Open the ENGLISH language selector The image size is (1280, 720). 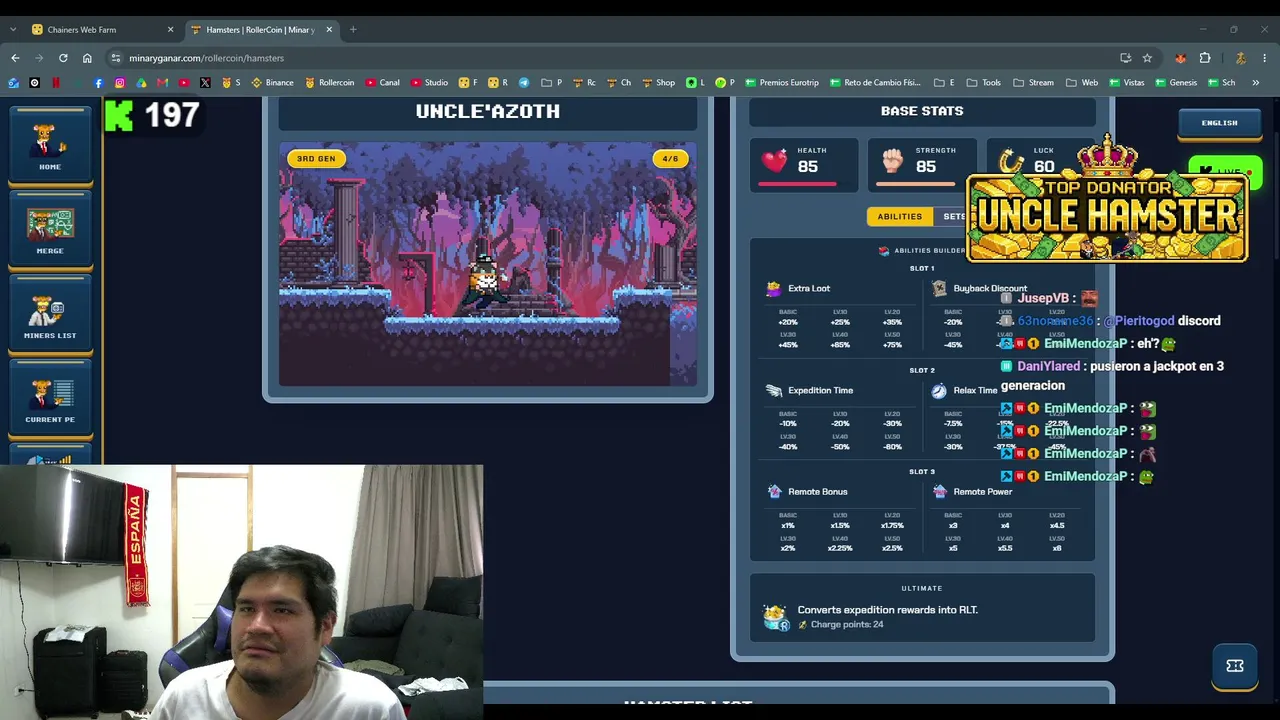point(1219,123)
